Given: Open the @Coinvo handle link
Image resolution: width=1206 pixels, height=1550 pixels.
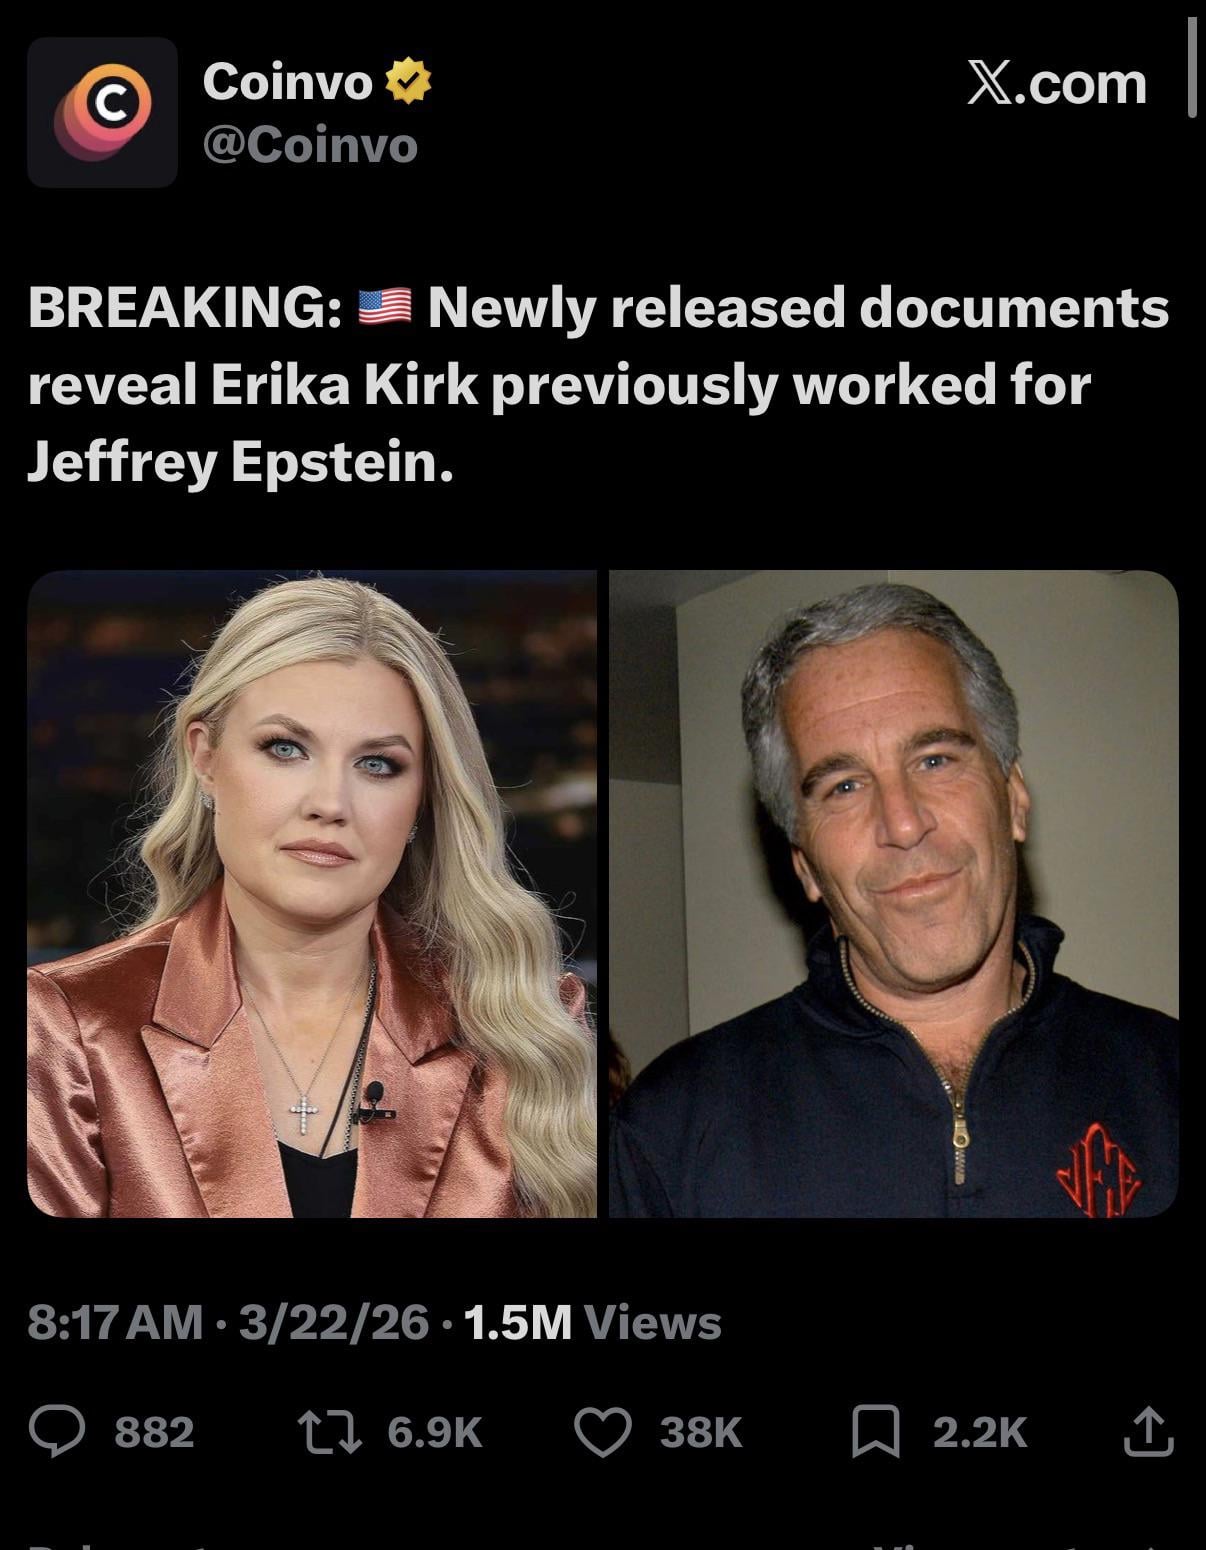Looking at the screenshot, I should 310,146.
